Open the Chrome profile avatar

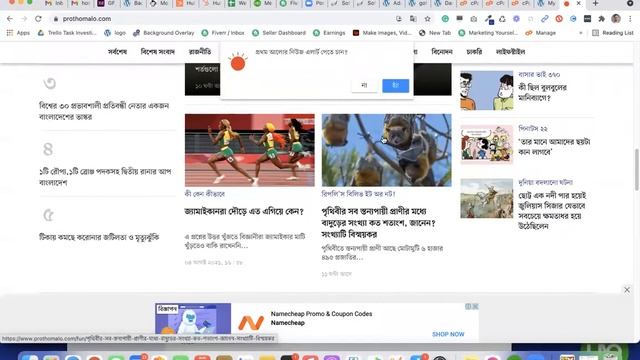point(616,19)
